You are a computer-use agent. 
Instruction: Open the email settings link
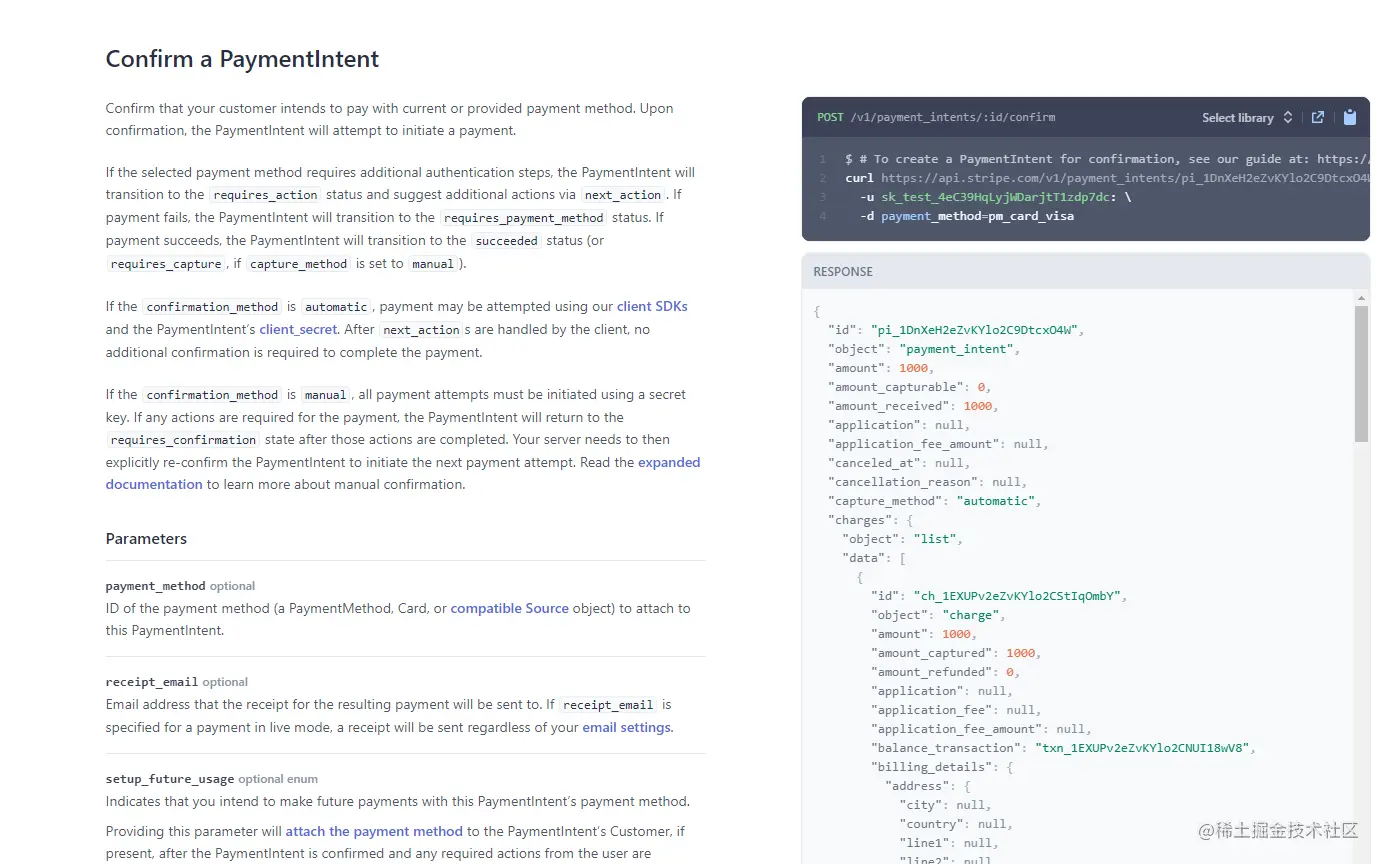(x=626, y=727)
